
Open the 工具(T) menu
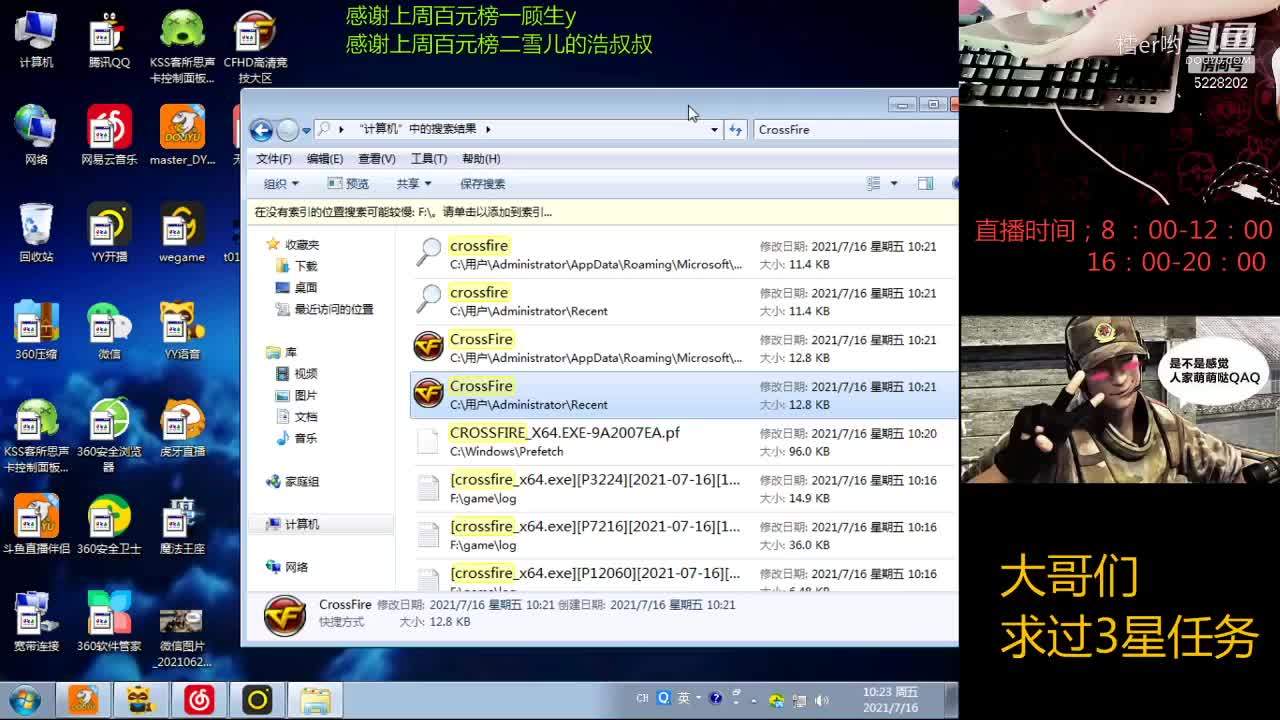coord(428,159)
